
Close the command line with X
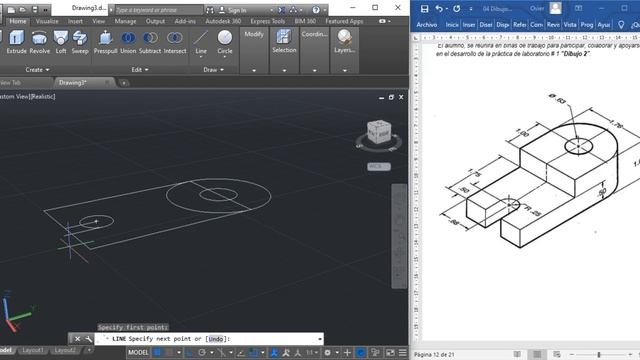[77, 339]
